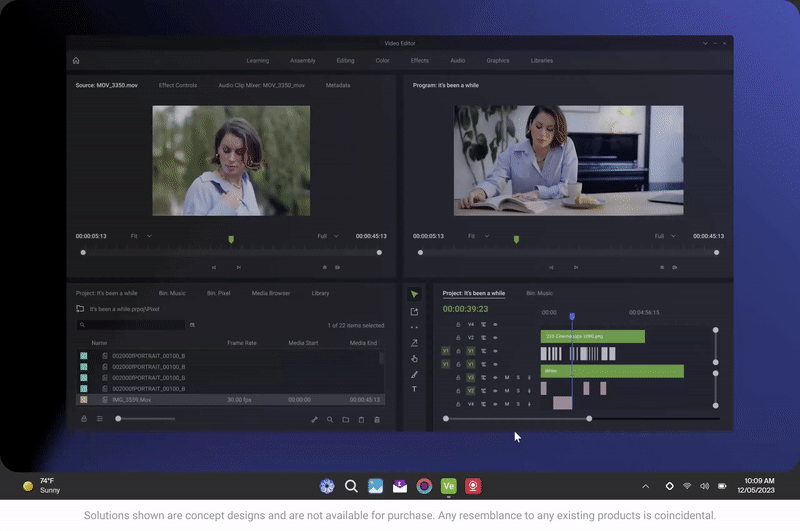
Task: Toggle the lock on the V3 track
Action: (x=458, y=377)
